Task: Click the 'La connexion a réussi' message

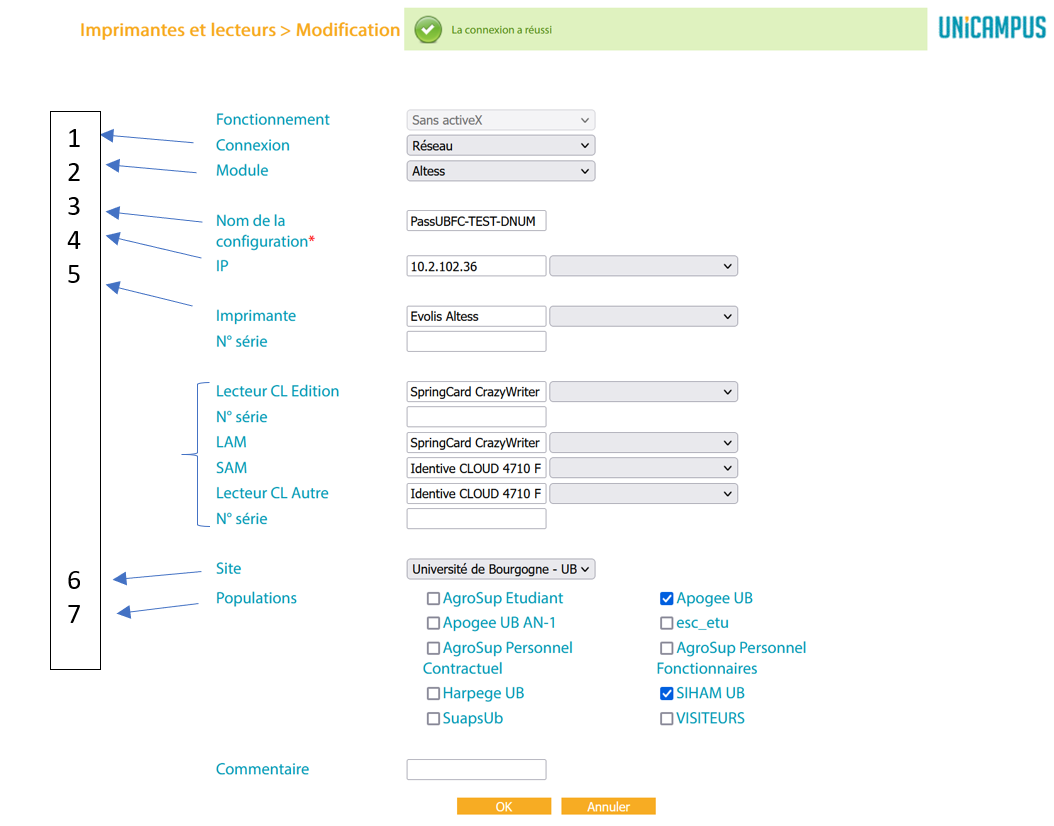Action: coord(501,30)
